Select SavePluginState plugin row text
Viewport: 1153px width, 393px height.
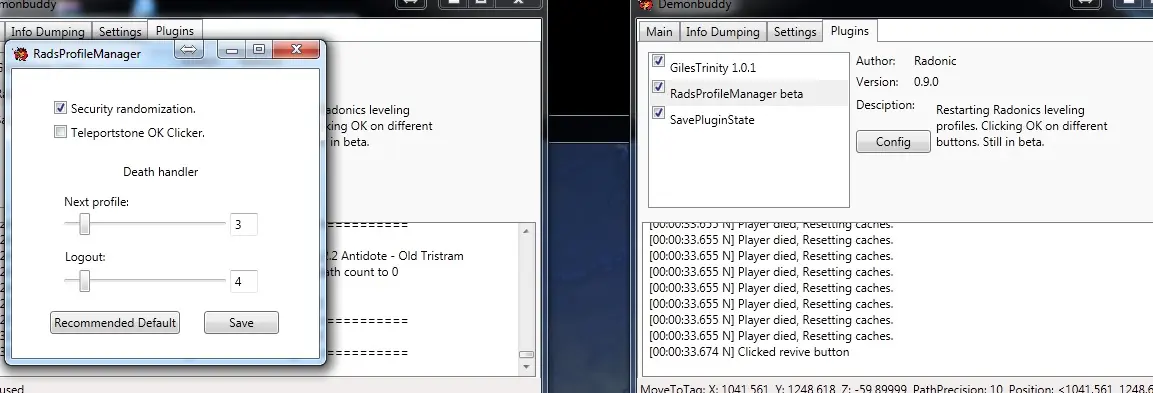712,119
